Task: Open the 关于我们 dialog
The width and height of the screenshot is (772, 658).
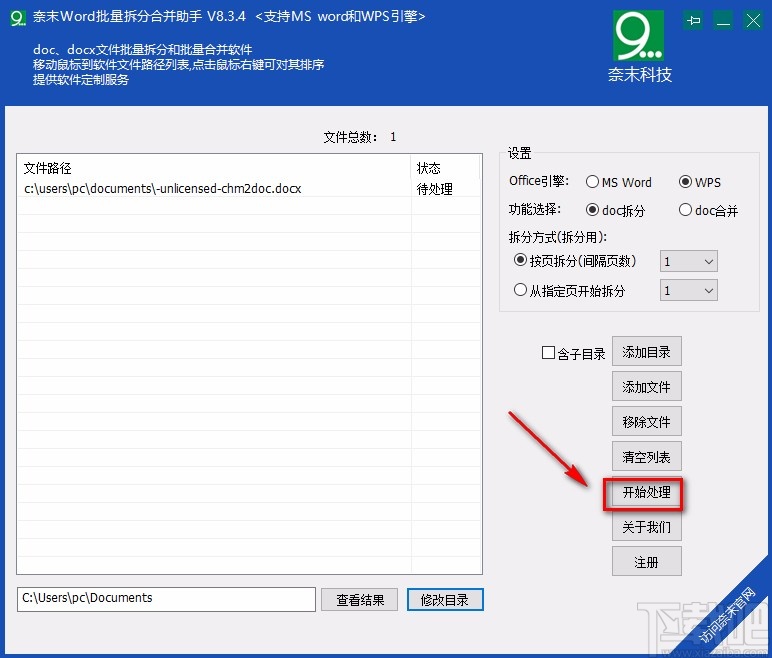Action: click(646, 527)
